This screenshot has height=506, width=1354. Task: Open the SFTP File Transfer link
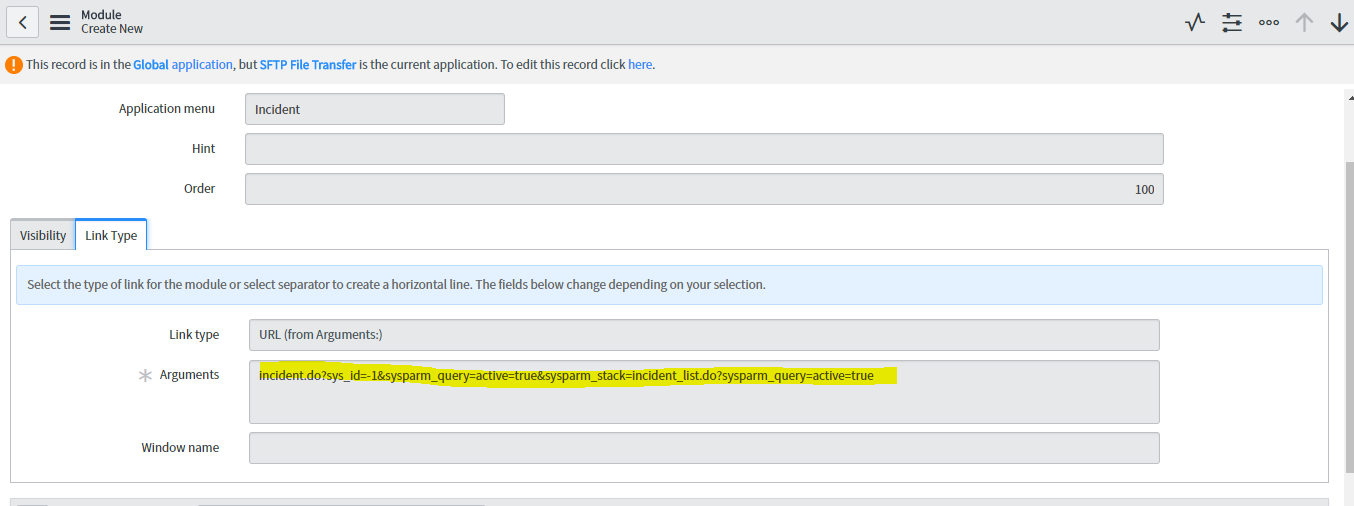[308, 64]
